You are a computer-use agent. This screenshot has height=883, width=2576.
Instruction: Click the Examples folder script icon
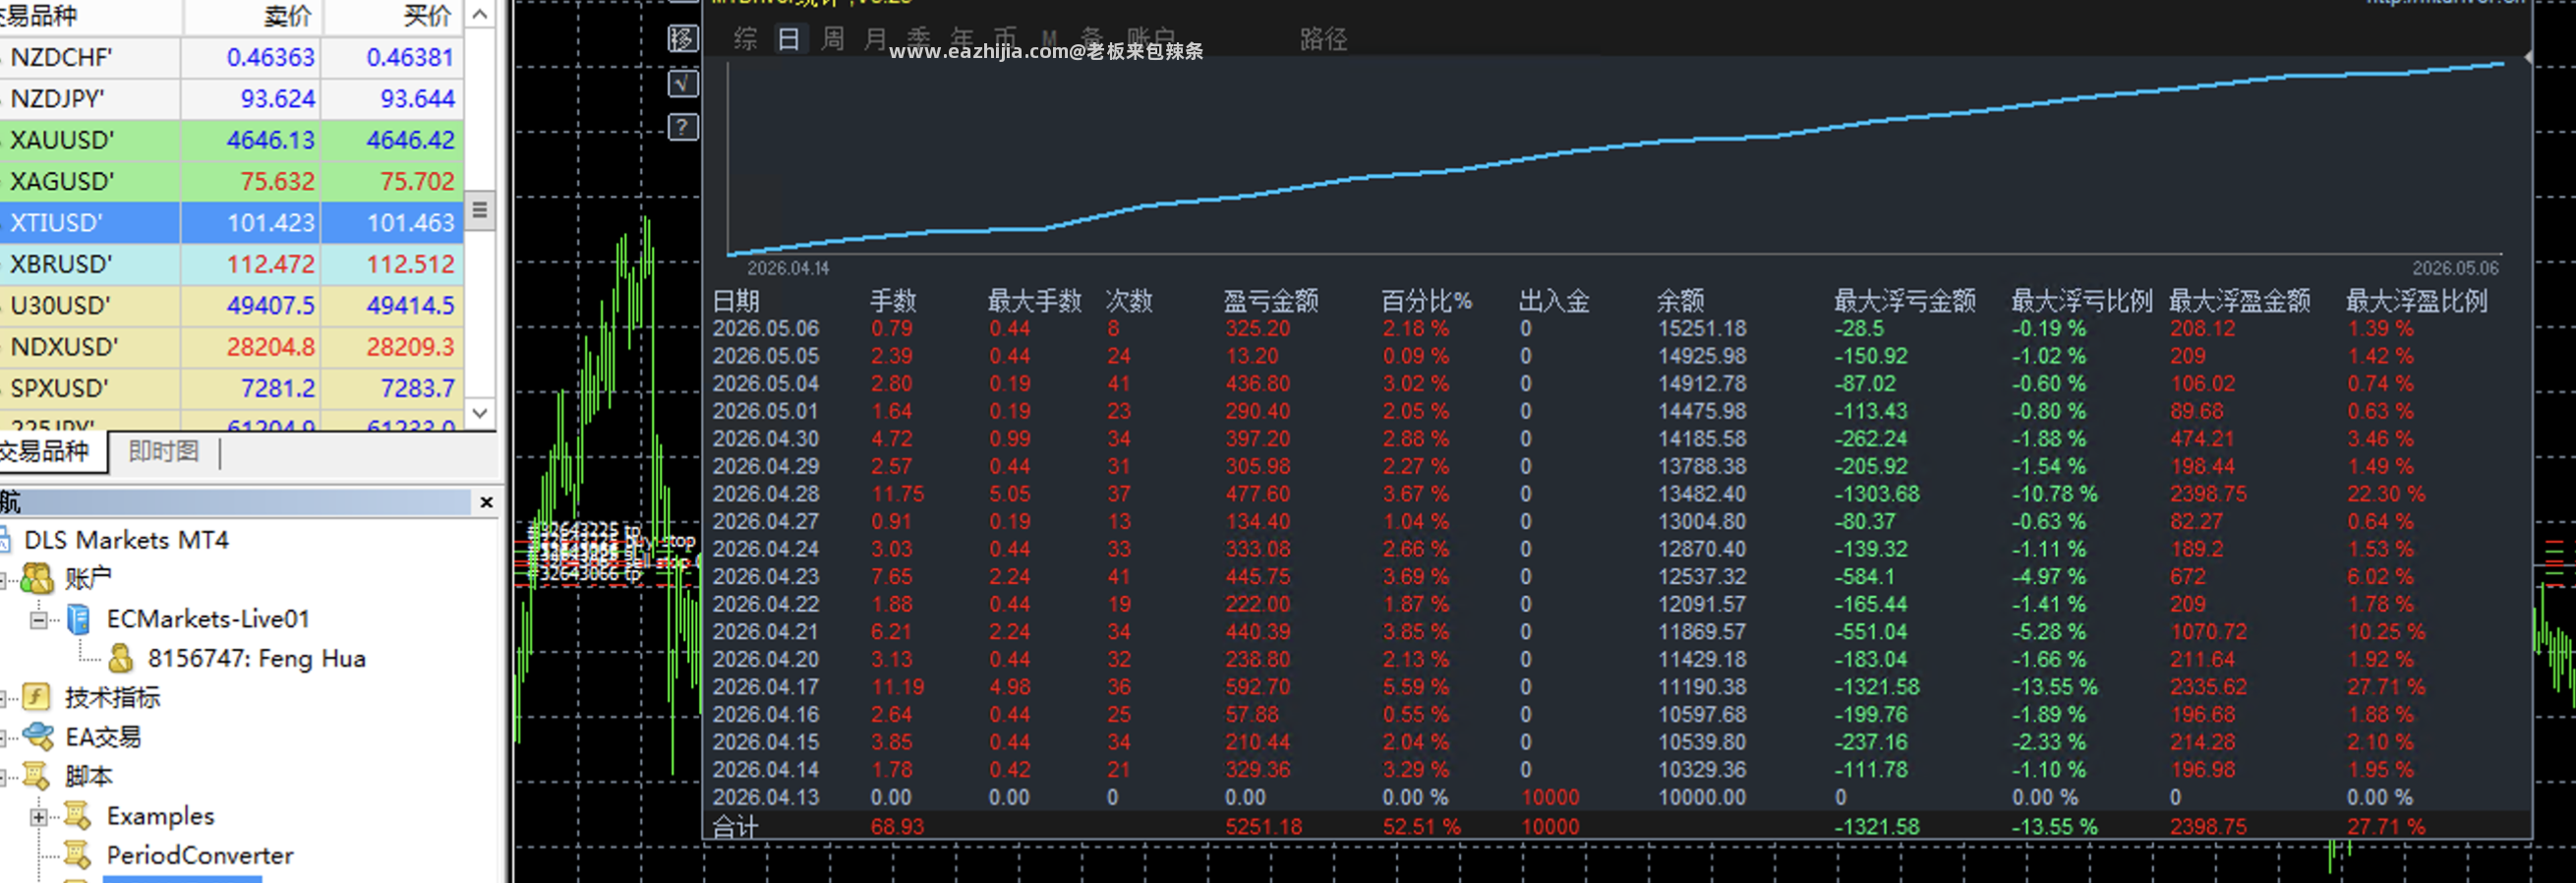(78, 816)
